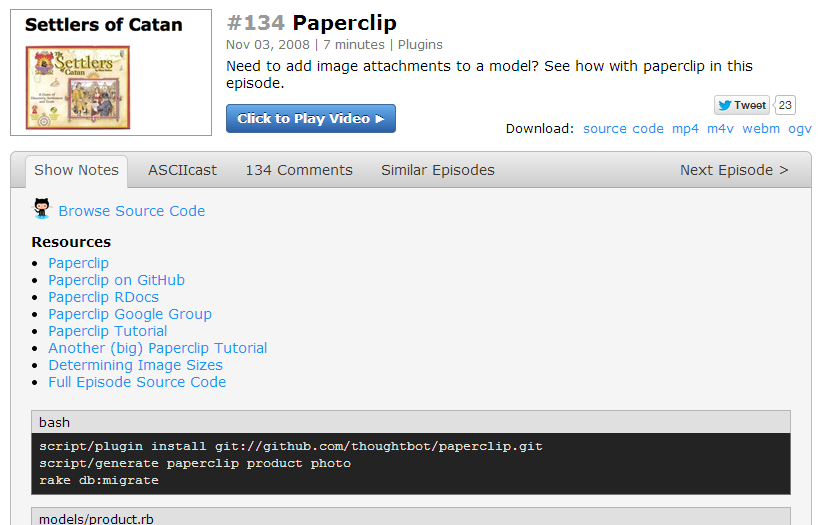
Task: Go to Next Episode
Action: [x=734, y=170]
